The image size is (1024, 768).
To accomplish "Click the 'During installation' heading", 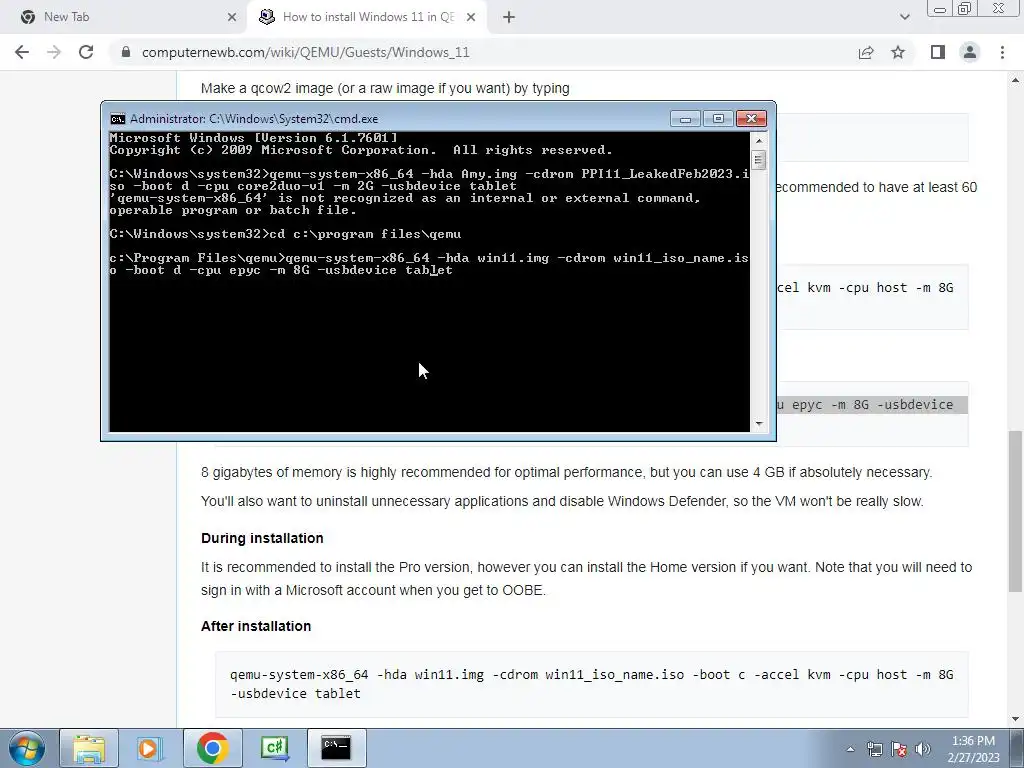I will (262, 538).
